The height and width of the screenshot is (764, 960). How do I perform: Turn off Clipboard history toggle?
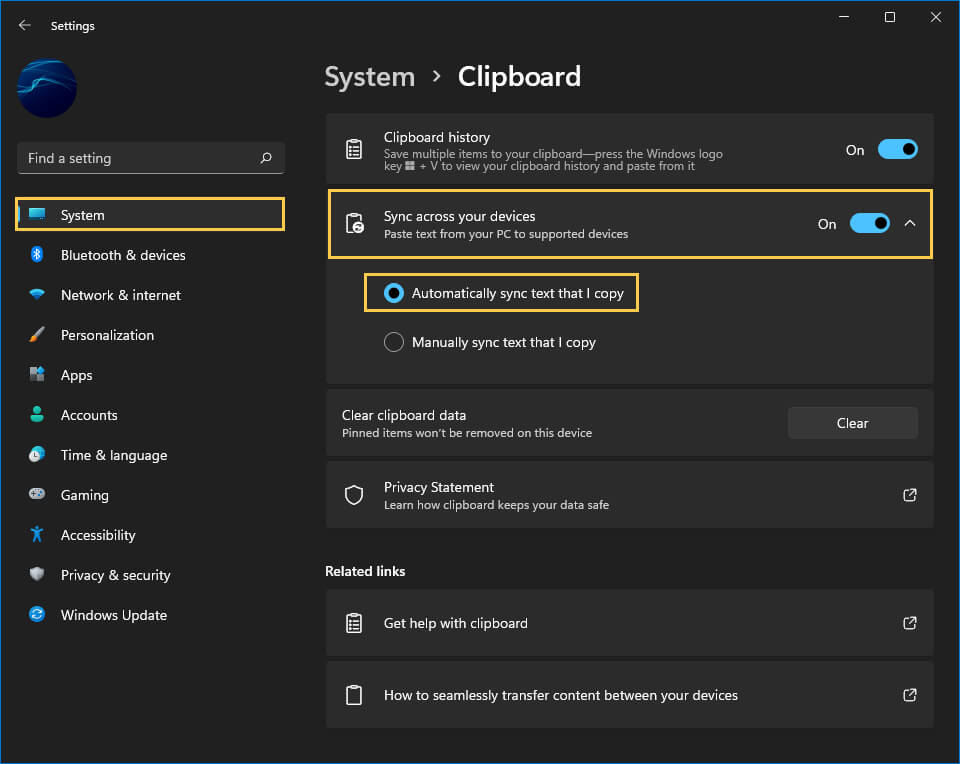point(898,149)
